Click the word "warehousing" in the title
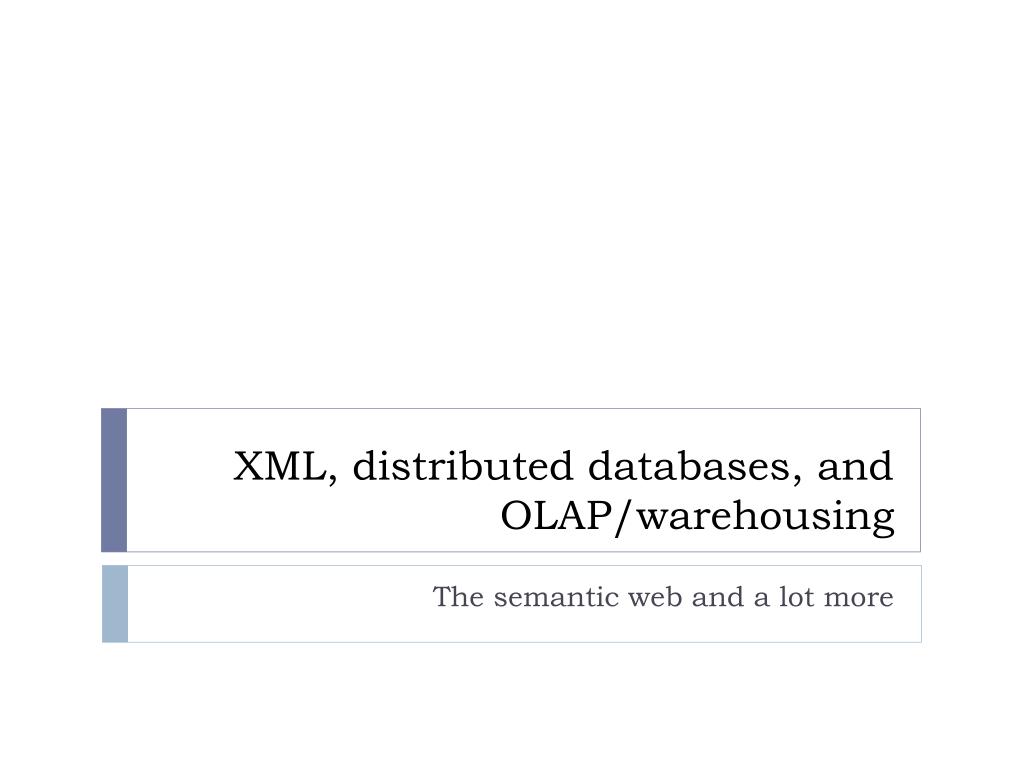 (x=765, y=517)
